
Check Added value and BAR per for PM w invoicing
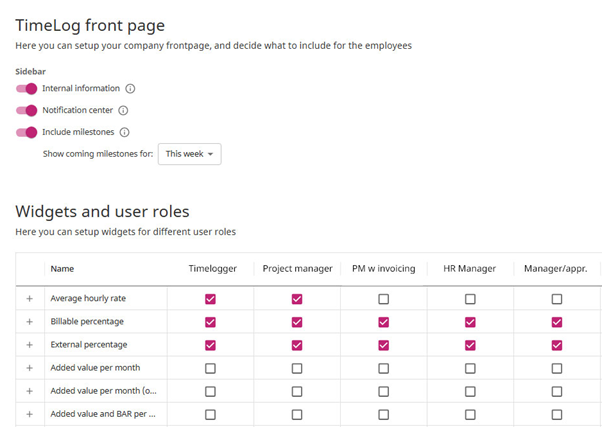pos(384,414)
